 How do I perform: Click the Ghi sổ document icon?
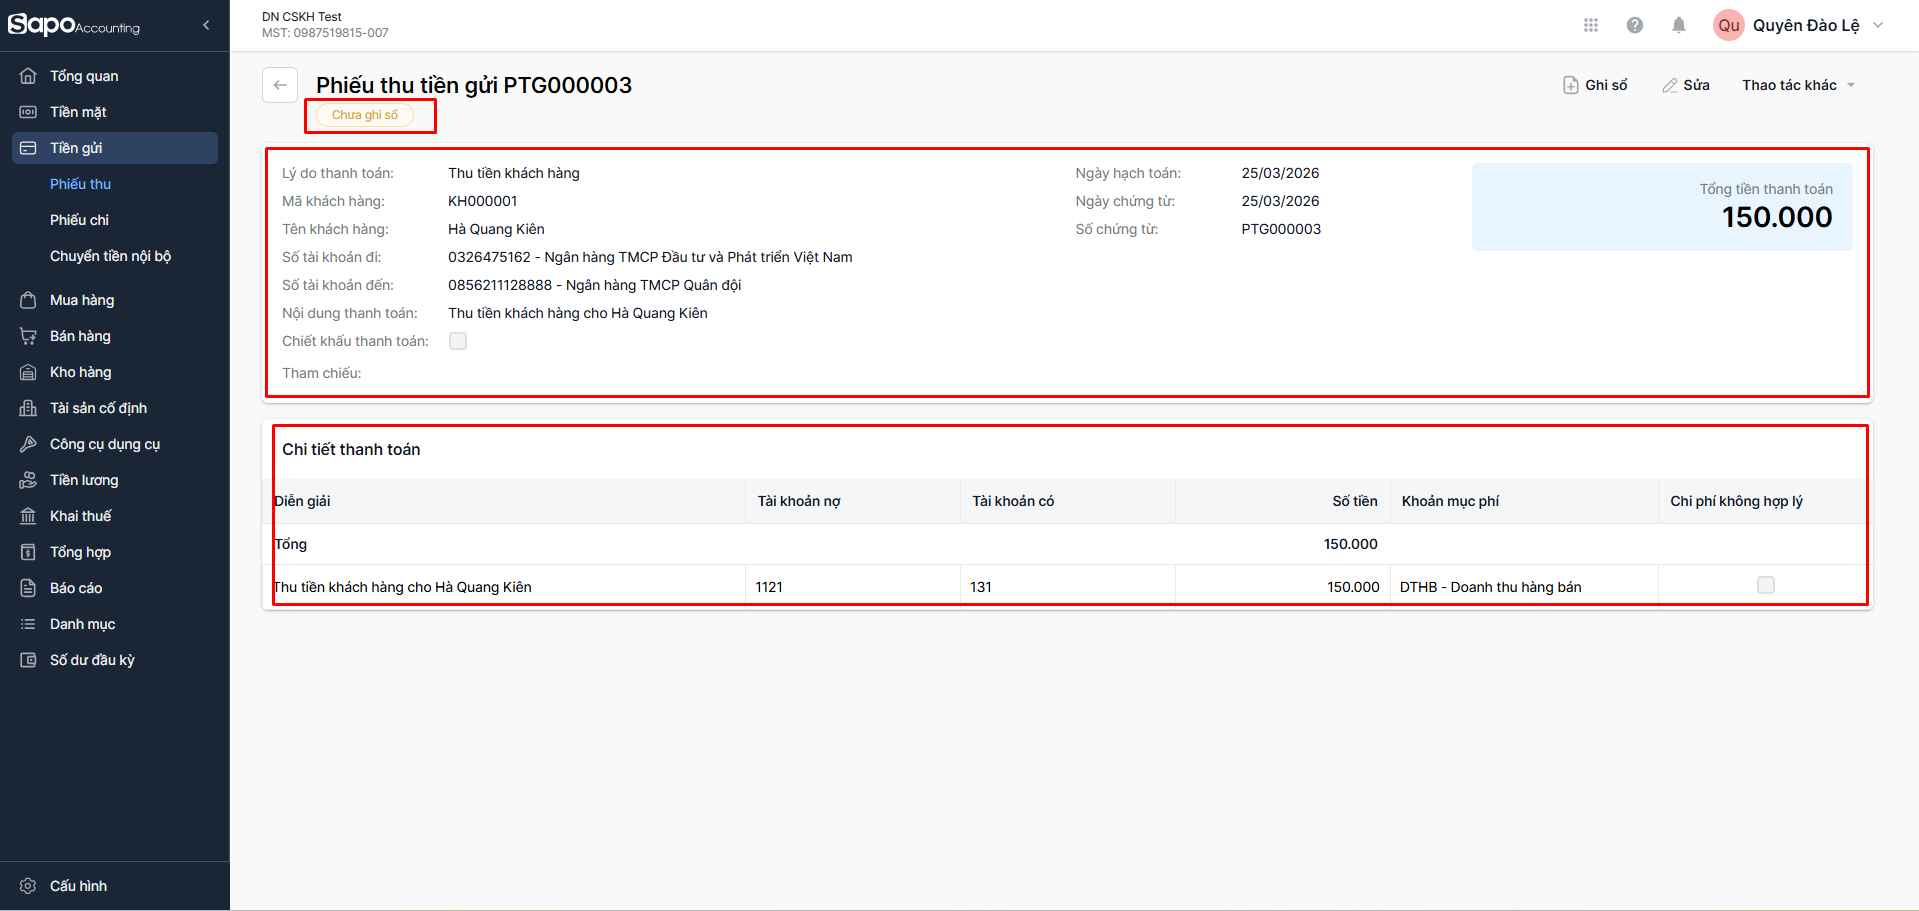[1571, 85]
